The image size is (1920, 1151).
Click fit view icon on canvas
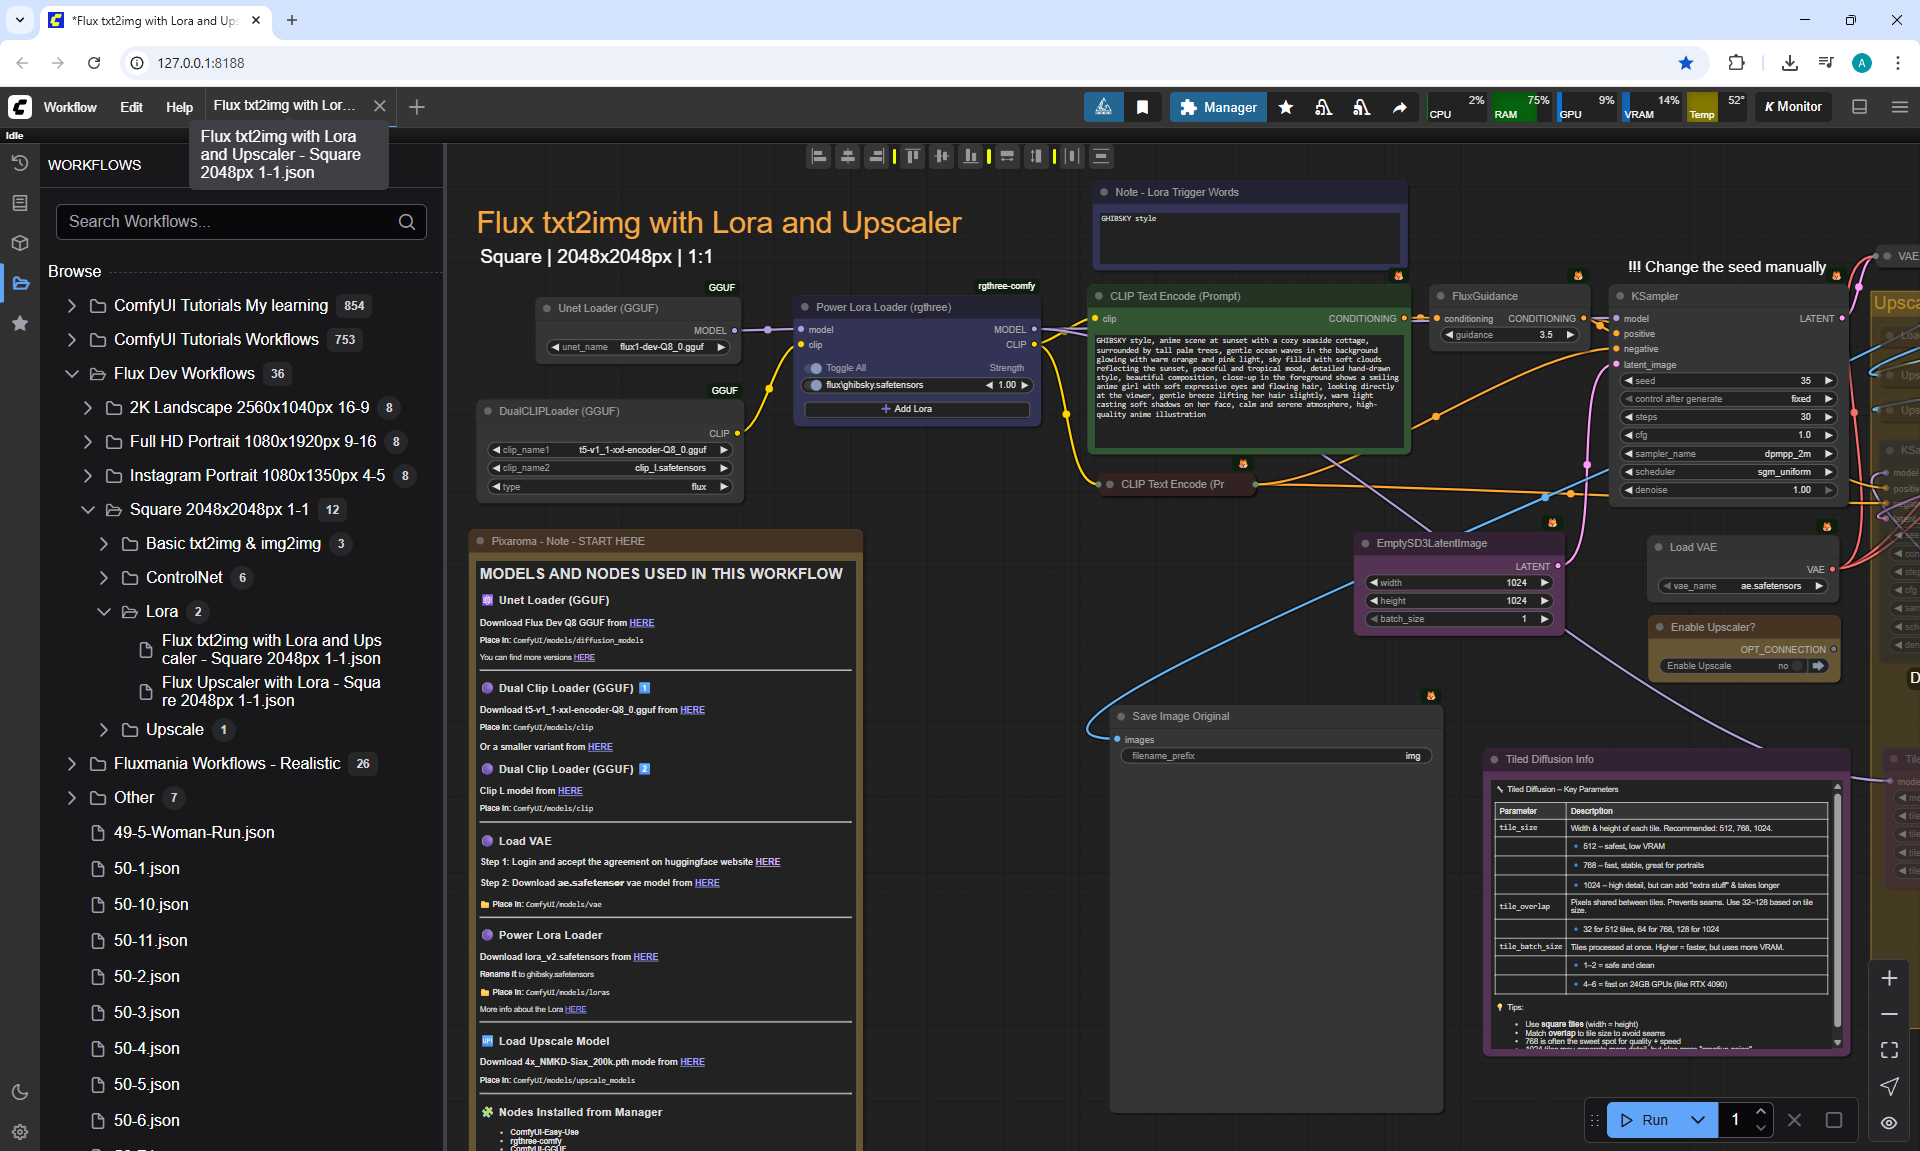tap(1889, 1050)
